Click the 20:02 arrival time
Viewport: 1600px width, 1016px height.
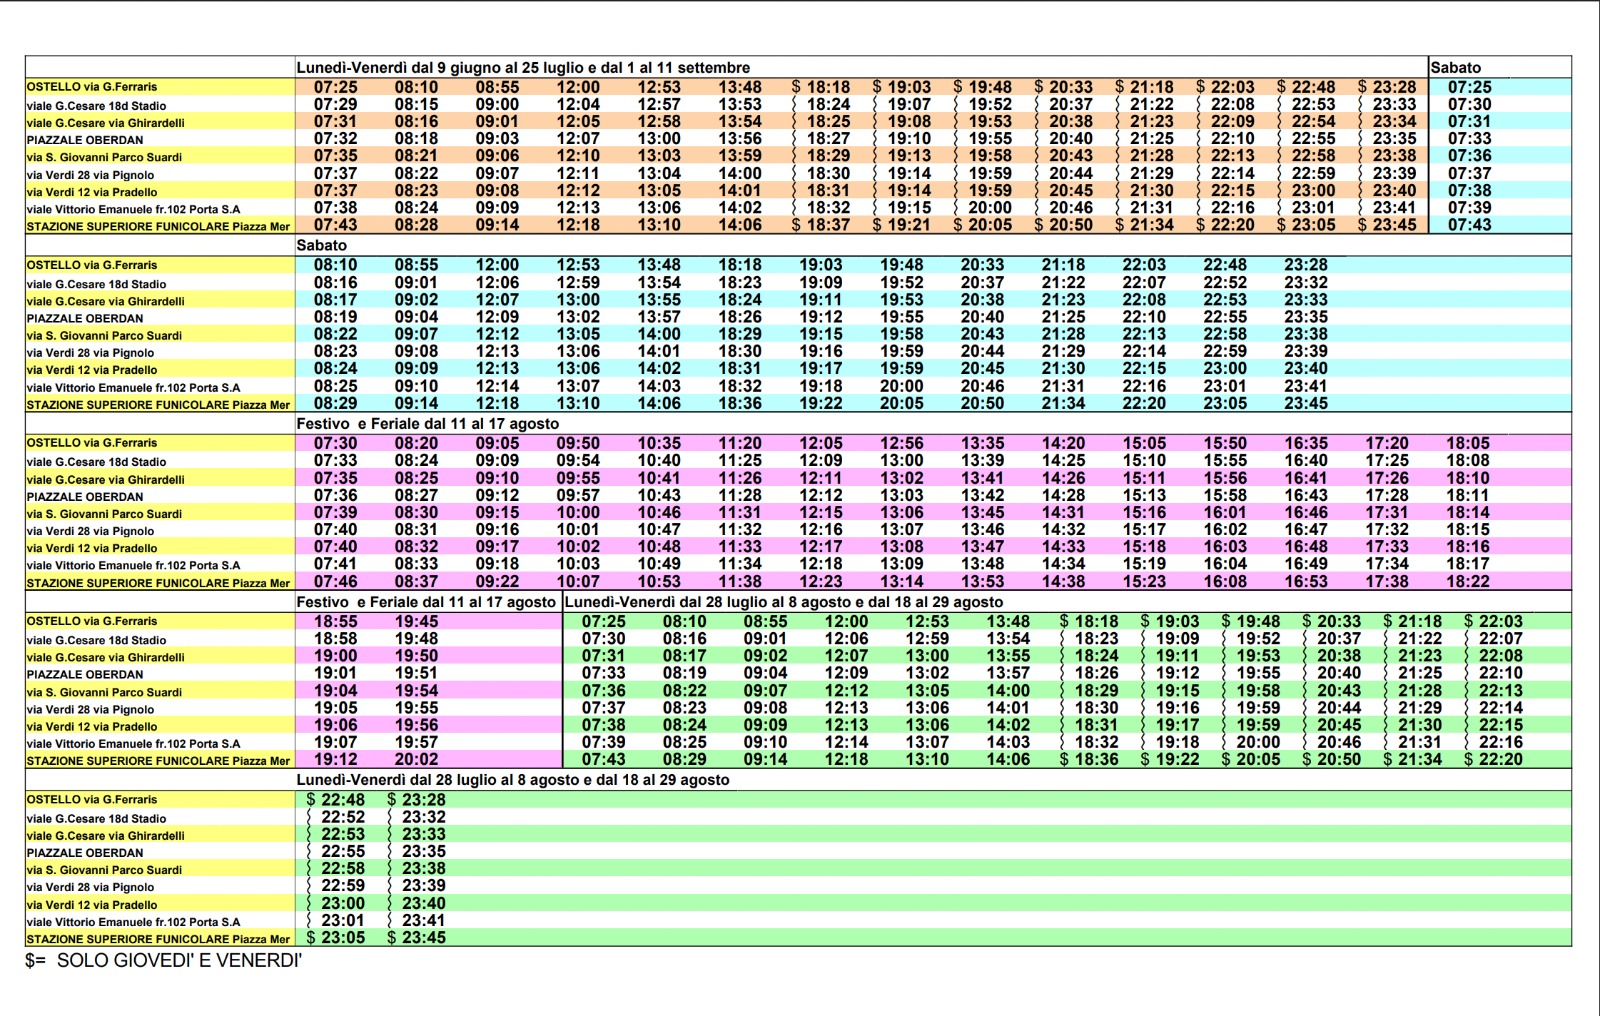416,760
